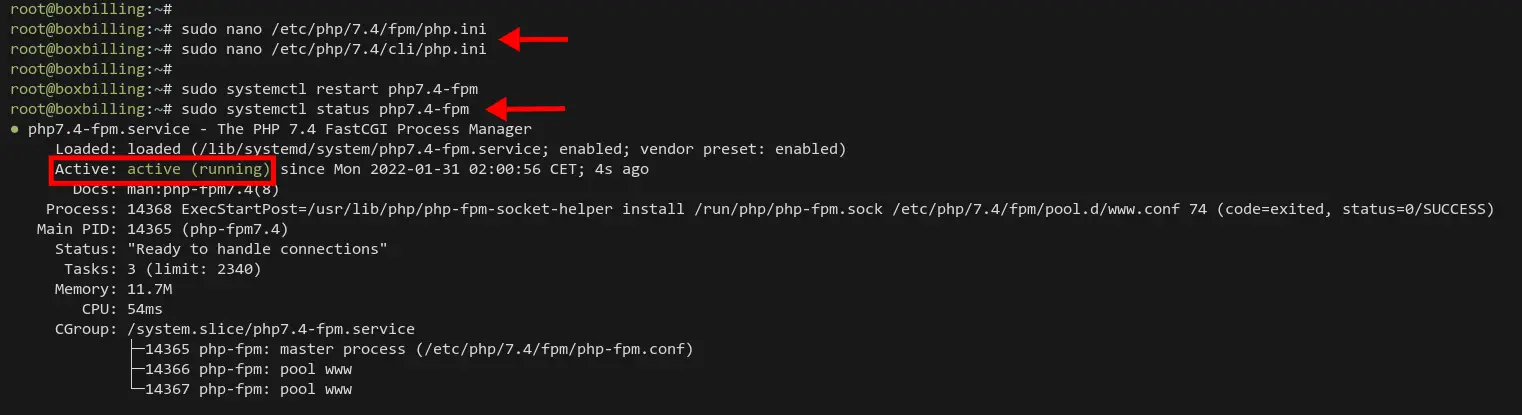1522x415 pixels.
Task: Click the 'Process: 14368 ExecStartPost' line
Action: pyautogui.click(x=770, y=209)
